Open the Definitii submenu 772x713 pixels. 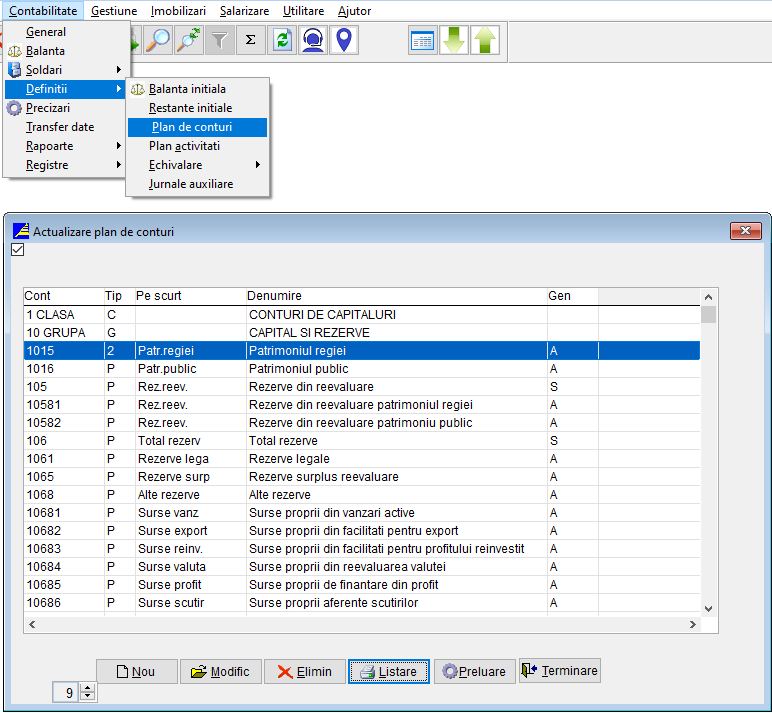65,89
